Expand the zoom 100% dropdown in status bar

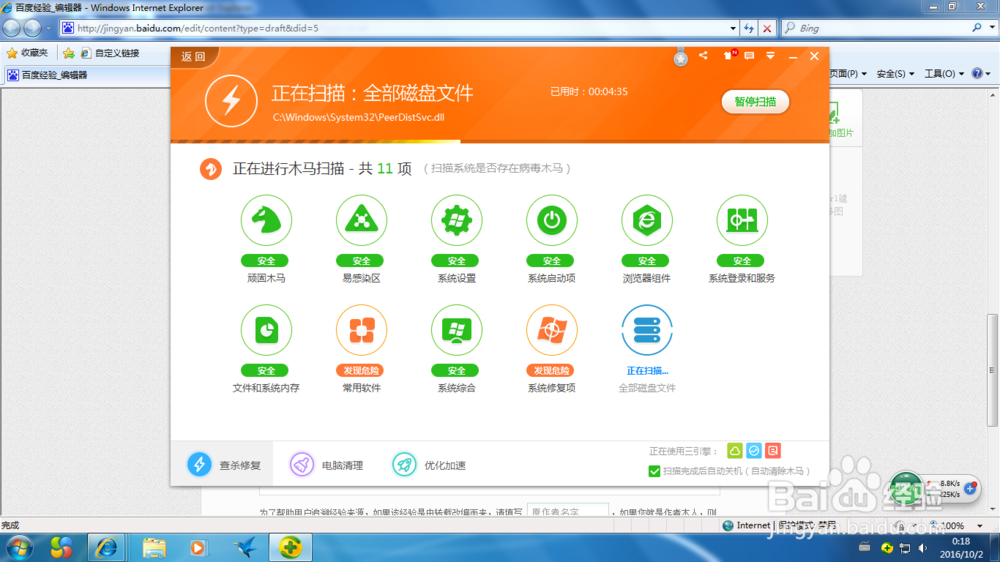(980, 526)
